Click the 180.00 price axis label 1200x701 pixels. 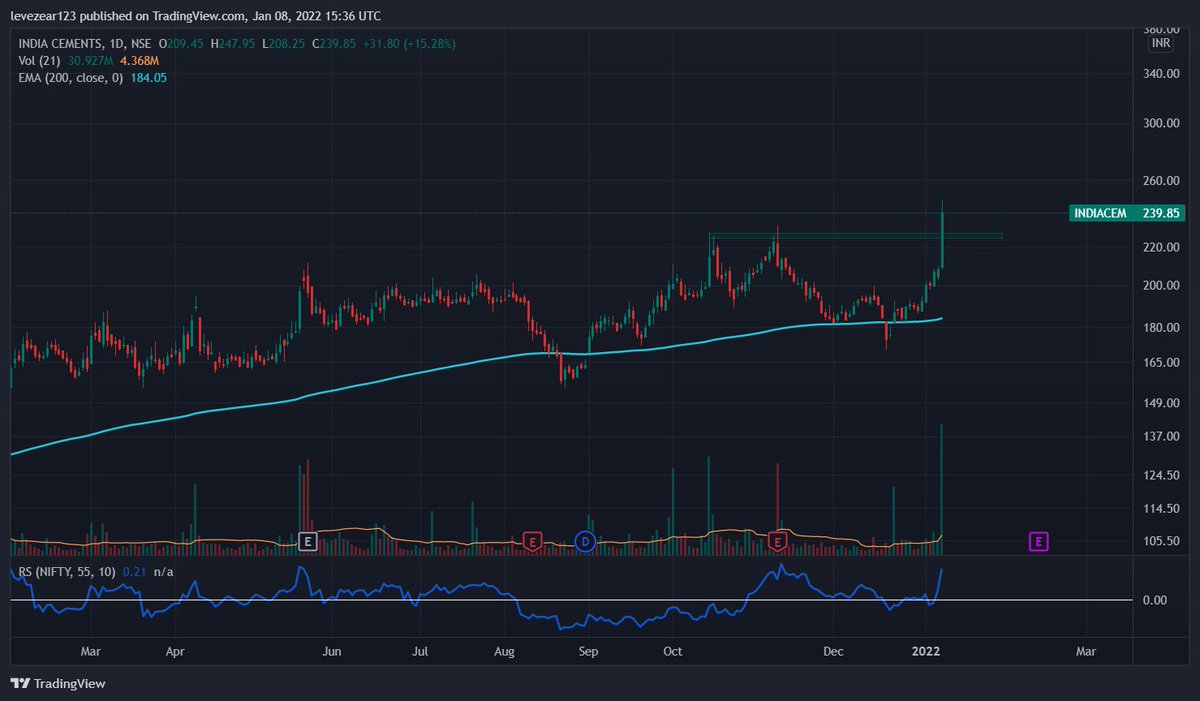click(x=1161, y=328)
